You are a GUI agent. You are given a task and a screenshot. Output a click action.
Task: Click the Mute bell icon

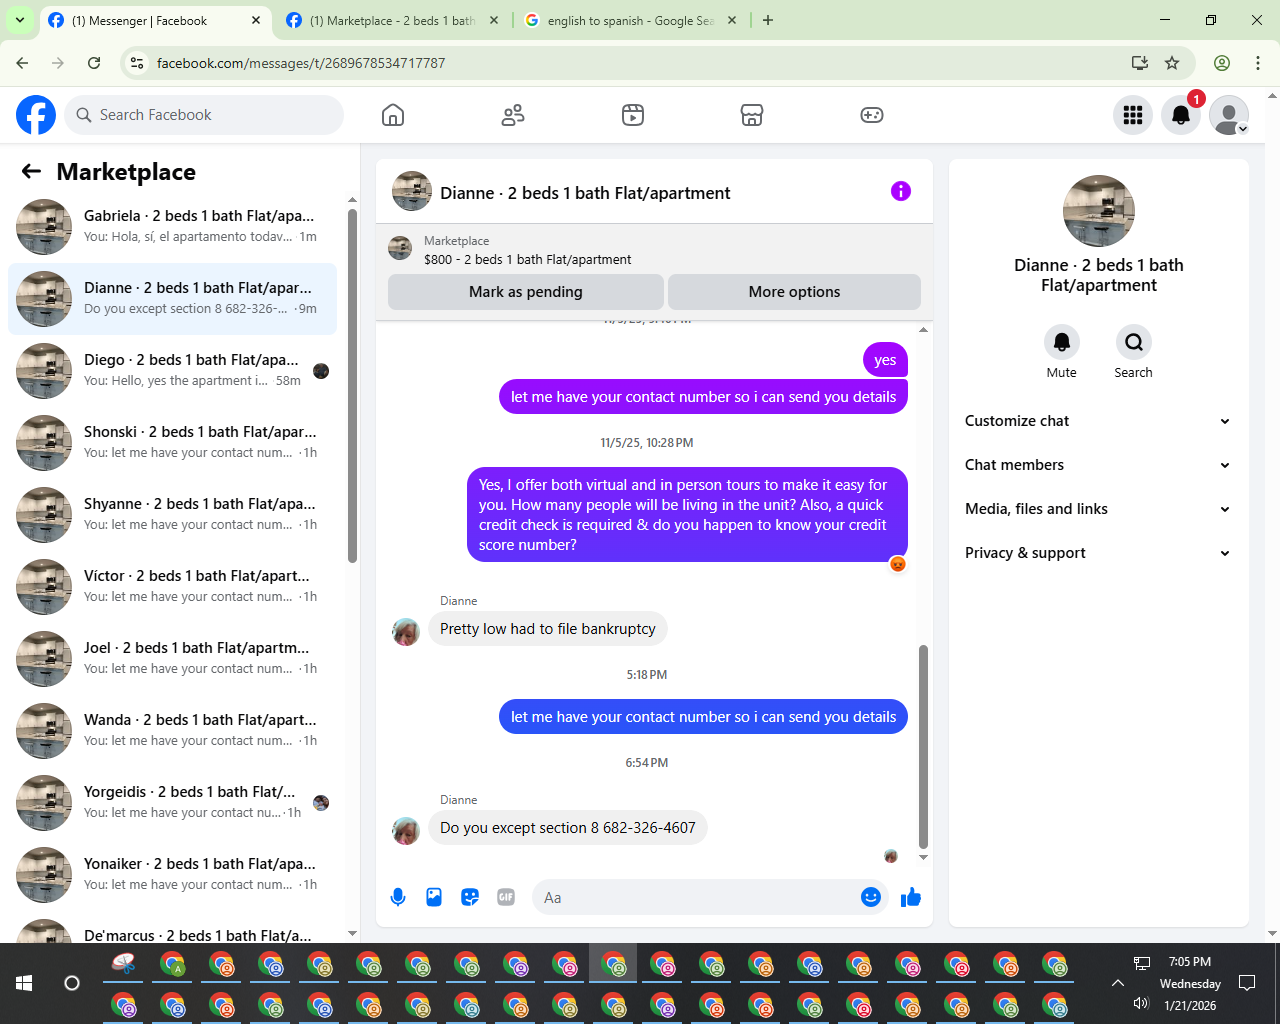click(1062, 342)
